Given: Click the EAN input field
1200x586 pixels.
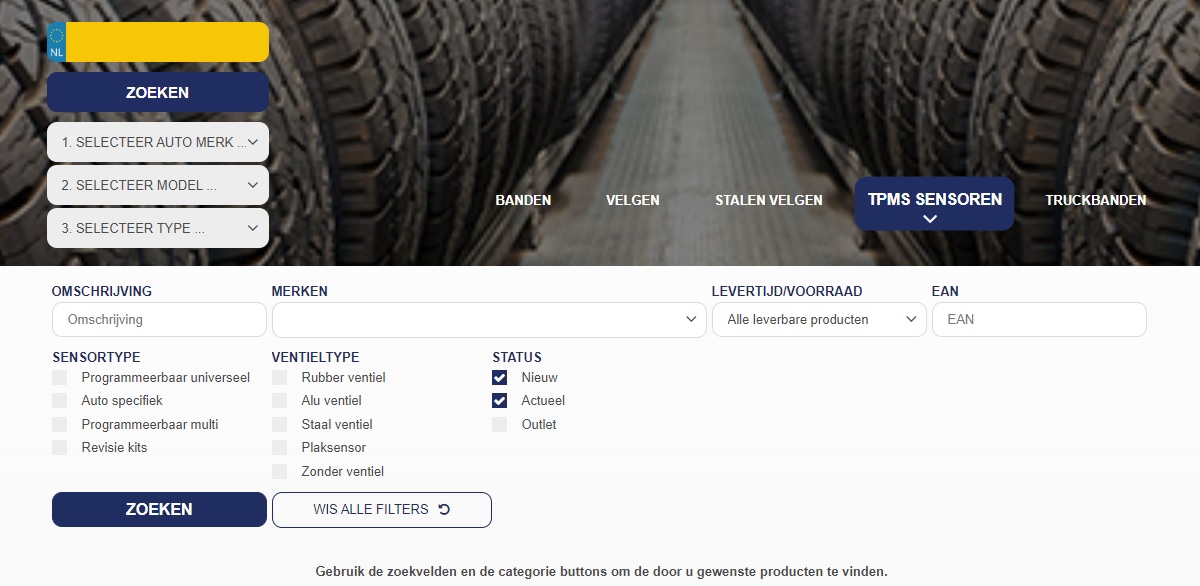Looking at the screenshot, I should (x=1039, y=320).
